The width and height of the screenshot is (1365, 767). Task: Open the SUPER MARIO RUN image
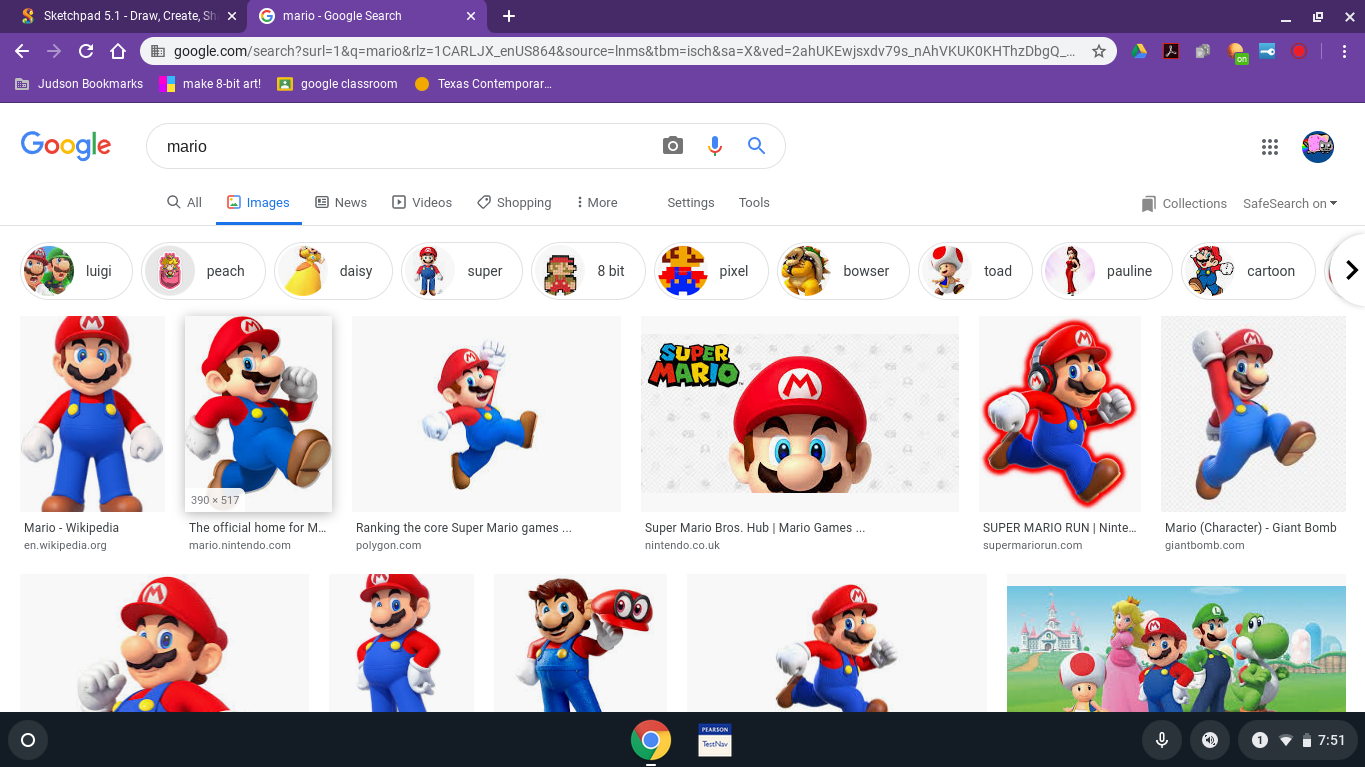[x=1060, y=414]
